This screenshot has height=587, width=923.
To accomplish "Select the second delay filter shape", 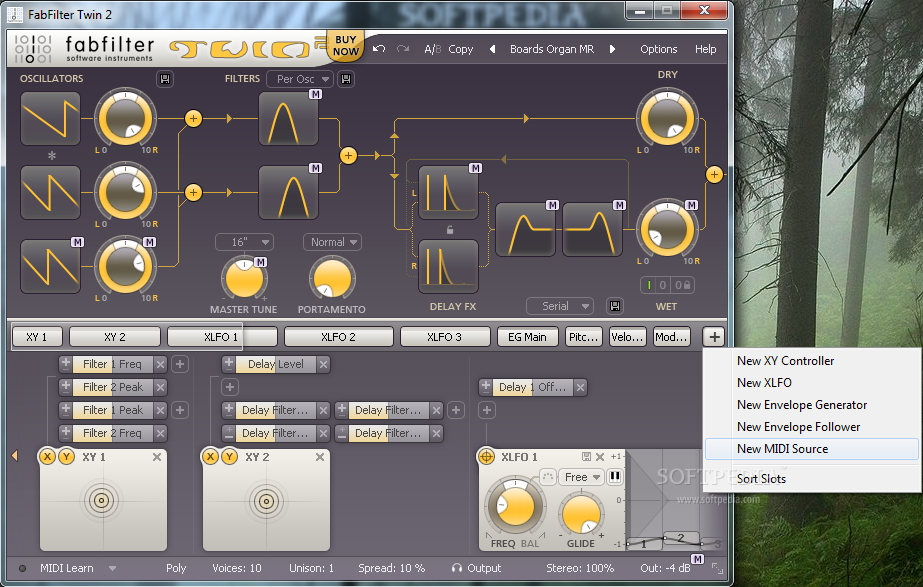I will click(x=592, y=230).
